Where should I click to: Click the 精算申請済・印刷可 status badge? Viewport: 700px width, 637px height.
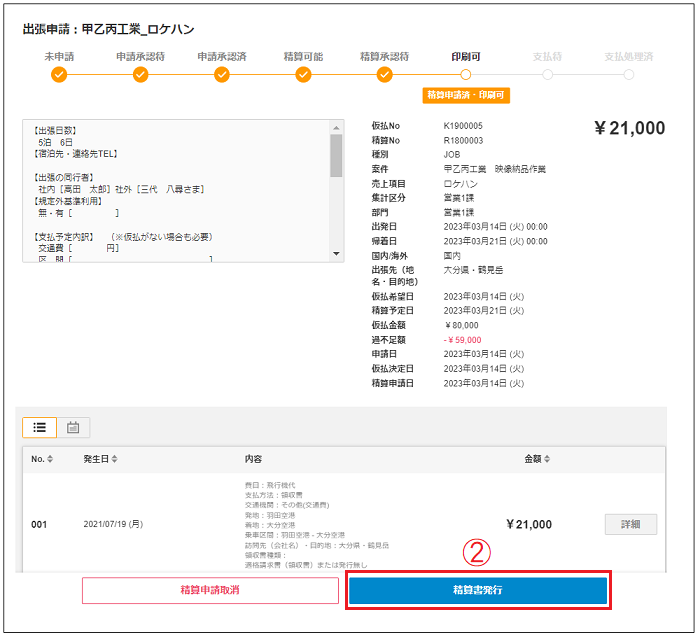tap(466, 95)
